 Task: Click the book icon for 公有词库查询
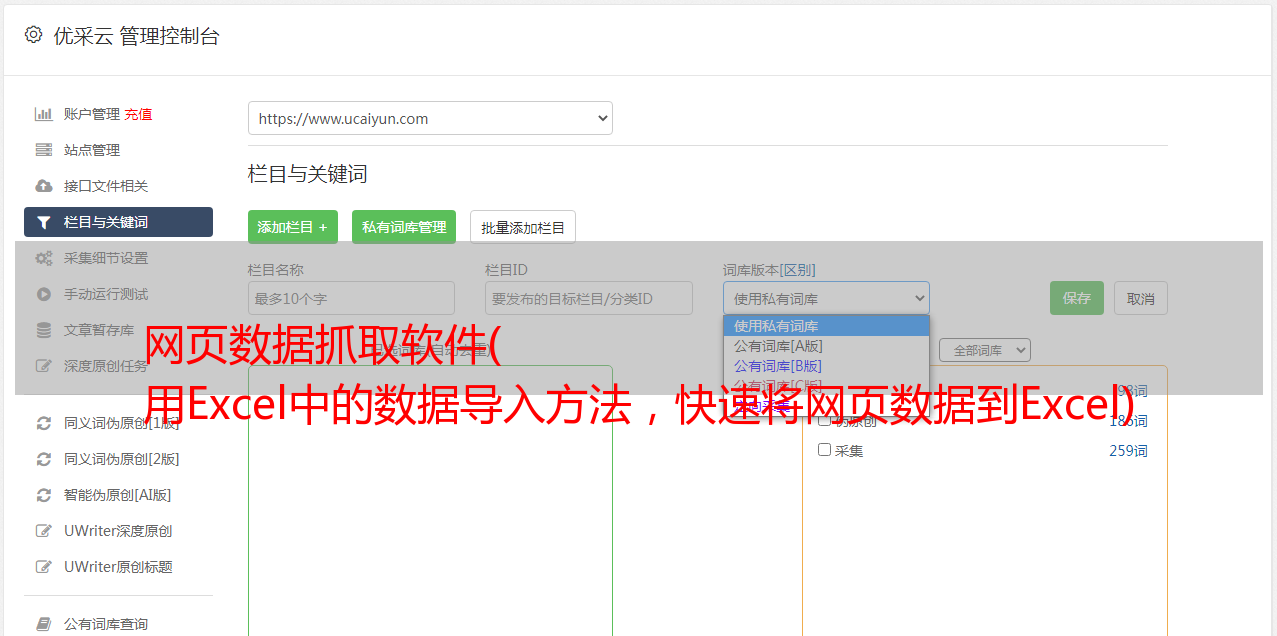pyautogui.click(x=44, y=624)
